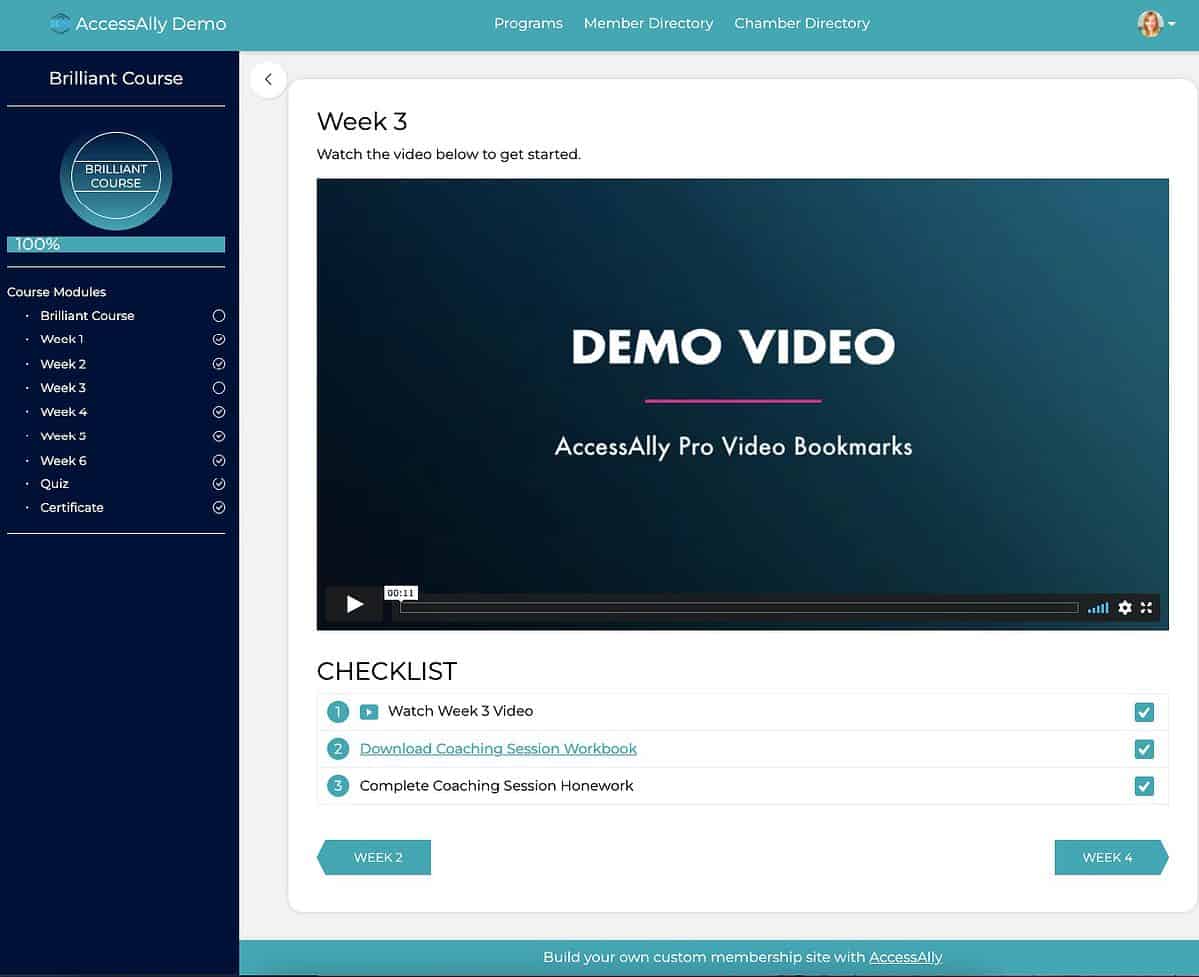Click the AccessAlly logo icon in header
The image size is (1199, 977).
(x=62, y=22)
